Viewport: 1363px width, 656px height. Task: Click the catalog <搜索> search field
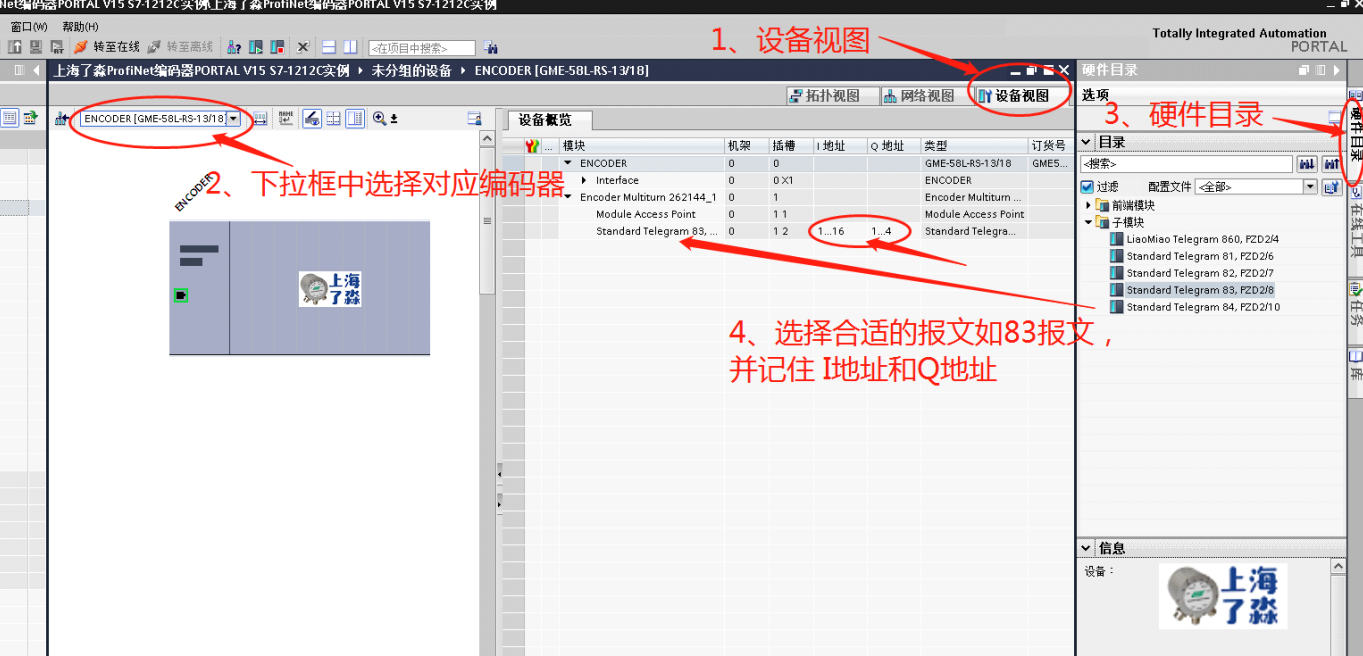click(1186, 163)
